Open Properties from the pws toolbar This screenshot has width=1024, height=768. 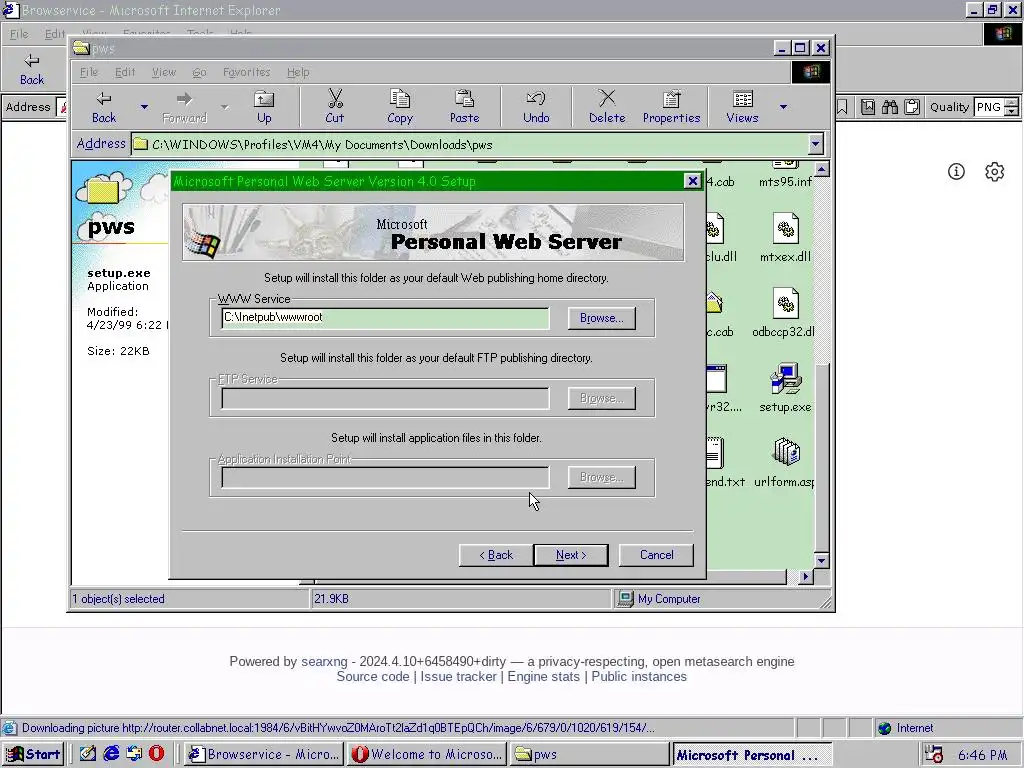point(671,106)
